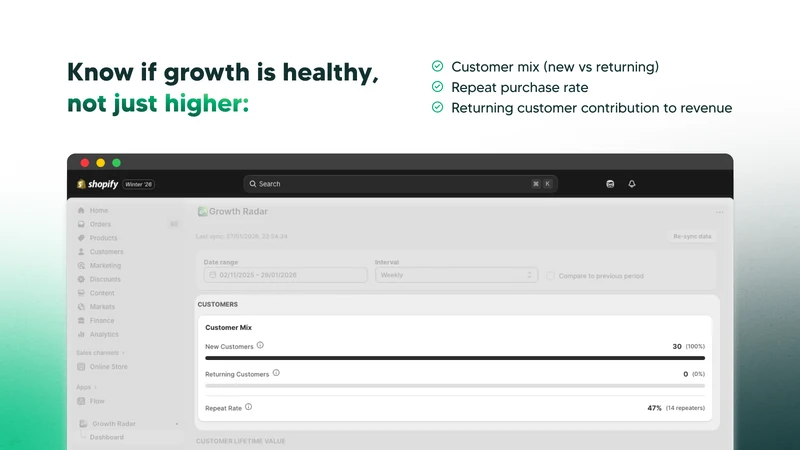Screen dimensions: 800x450
Task: Select Dashboard under Growth Radar
Action: pos(107,437)
